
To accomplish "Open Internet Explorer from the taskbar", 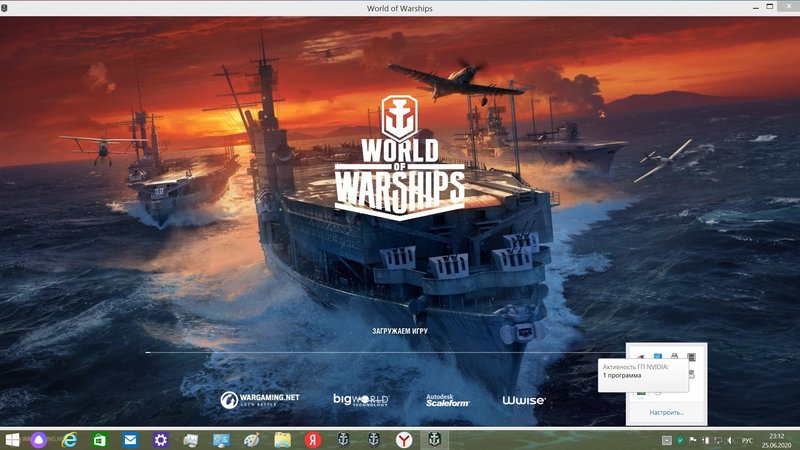I will click(x=69, y=440).
